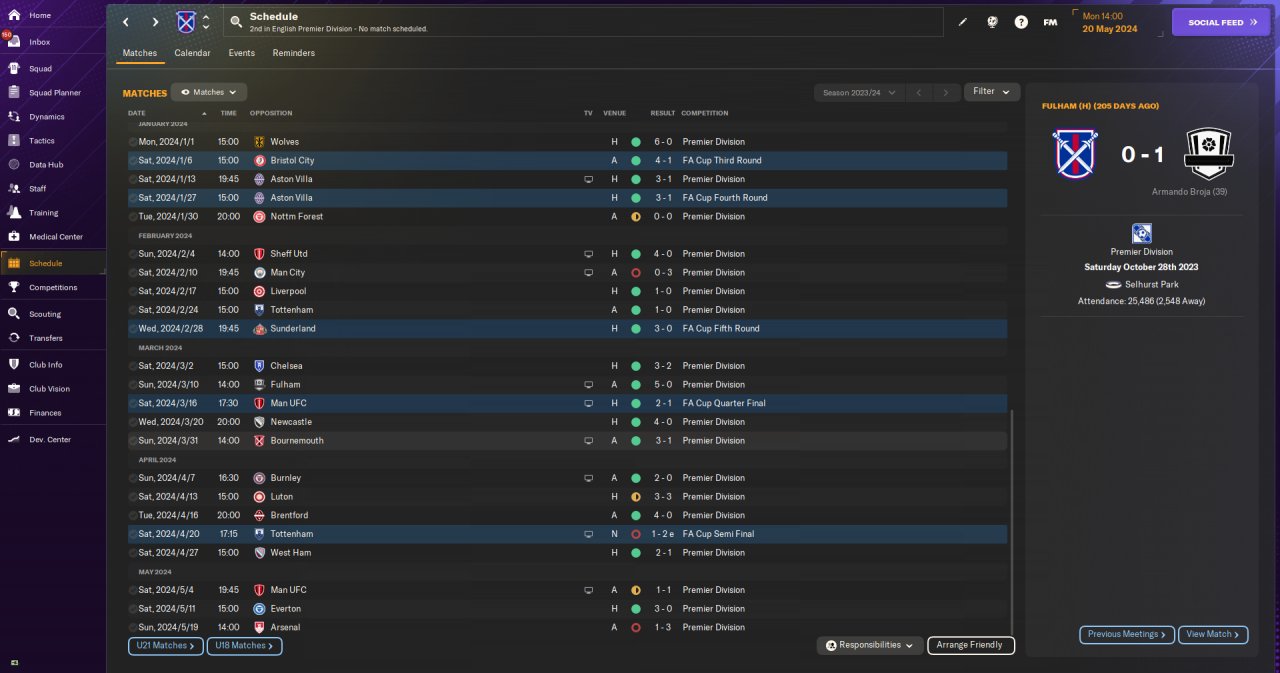Screen dimensions: 1280x673
Task: Open the Scouting magnifier icon
Action: 14,314
